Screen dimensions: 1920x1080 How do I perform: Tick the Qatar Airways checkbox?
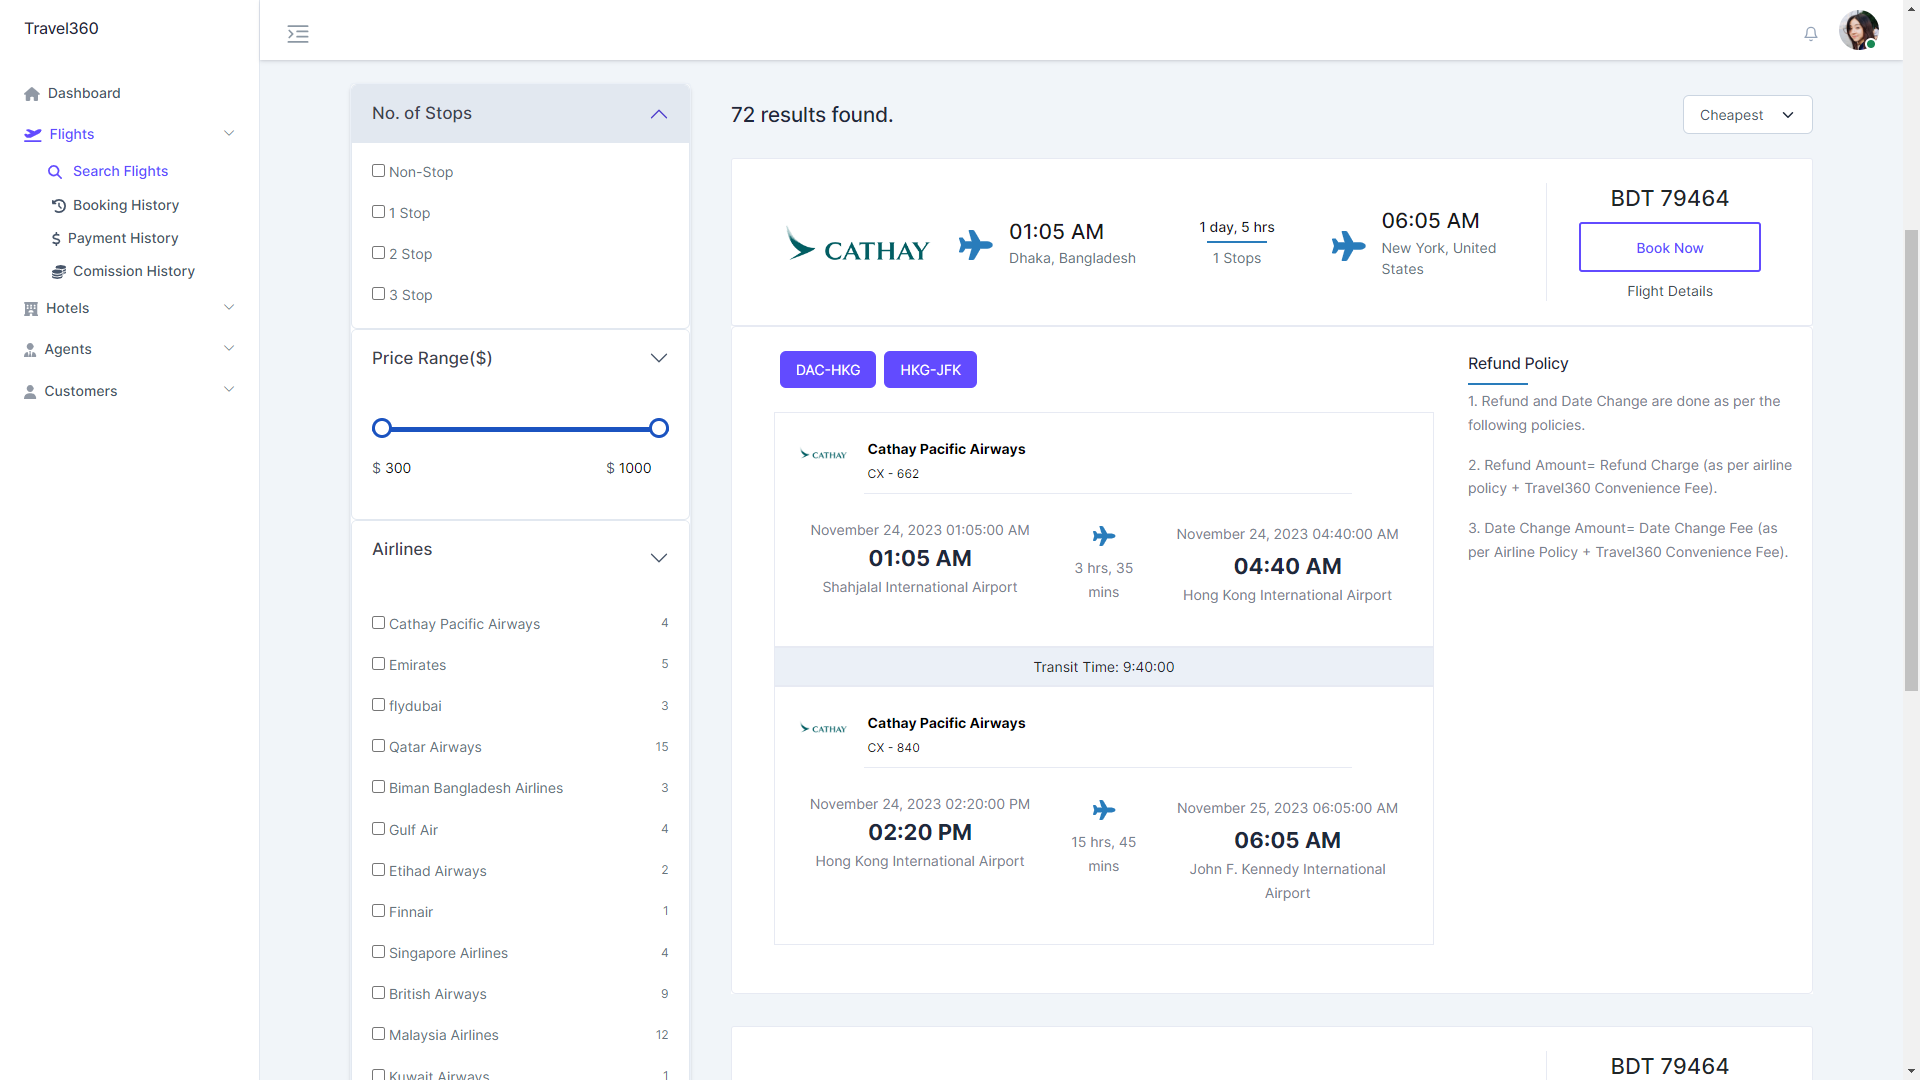coord(378,746)
